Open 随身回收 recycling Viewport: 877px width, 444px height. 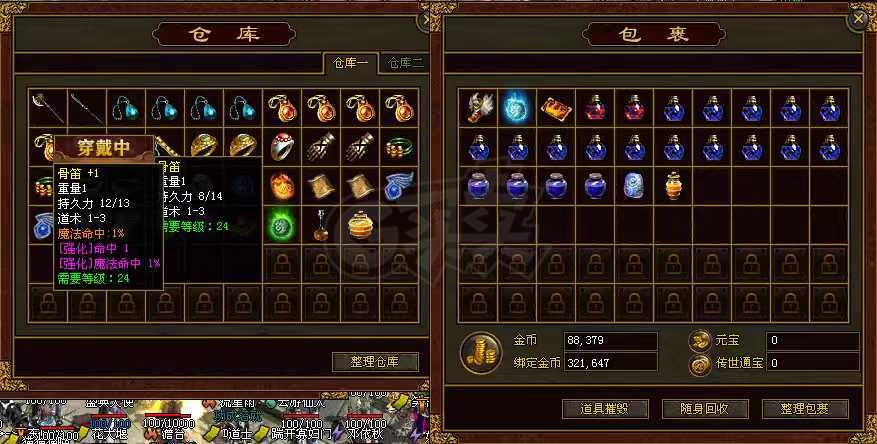[705, 409]
